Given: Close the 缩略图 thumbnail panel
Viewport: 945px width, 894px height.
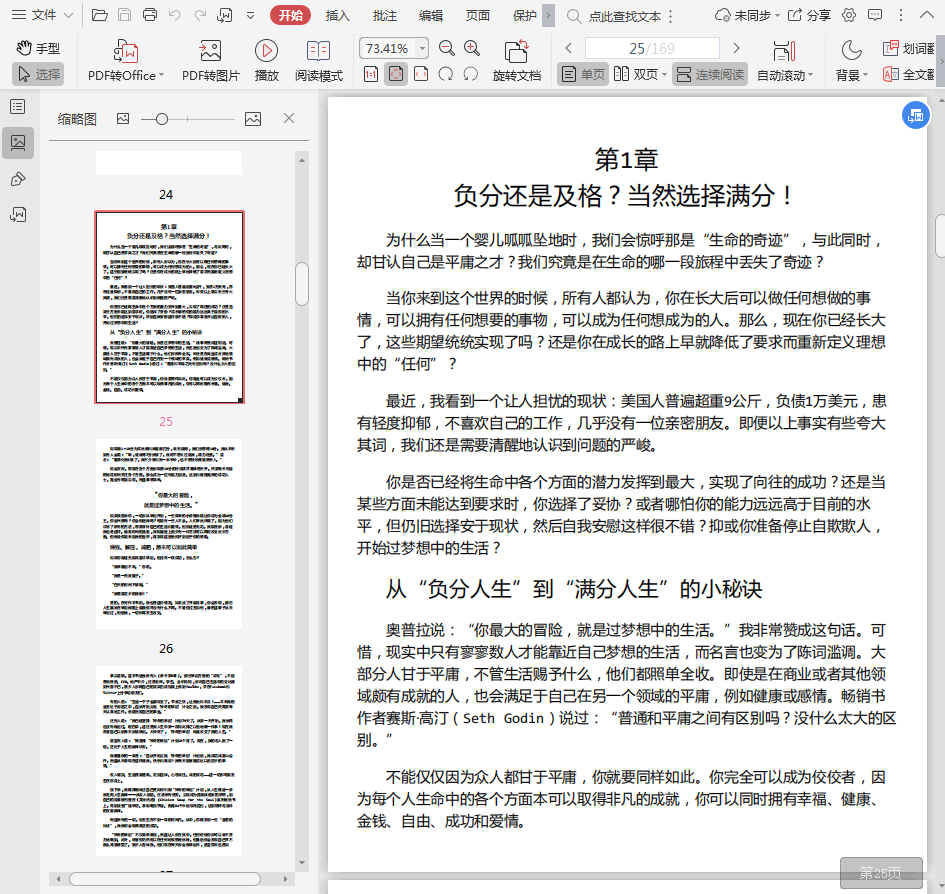Looking at the screenshot, I should (x=289, y=118).
